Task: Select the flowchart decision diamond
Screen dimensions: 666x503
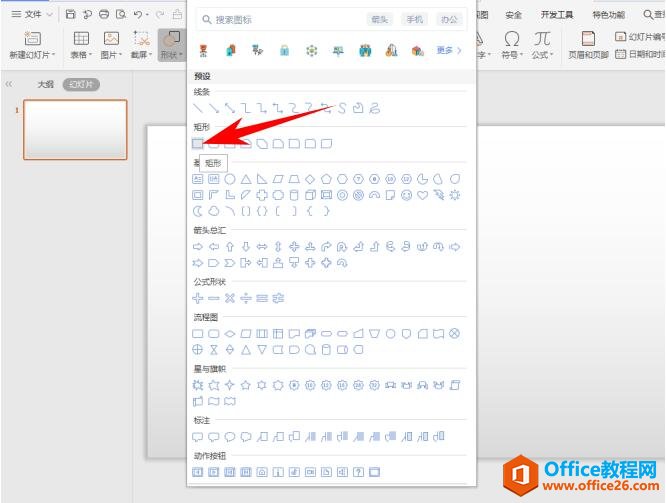Action: (x=230, y=333)
